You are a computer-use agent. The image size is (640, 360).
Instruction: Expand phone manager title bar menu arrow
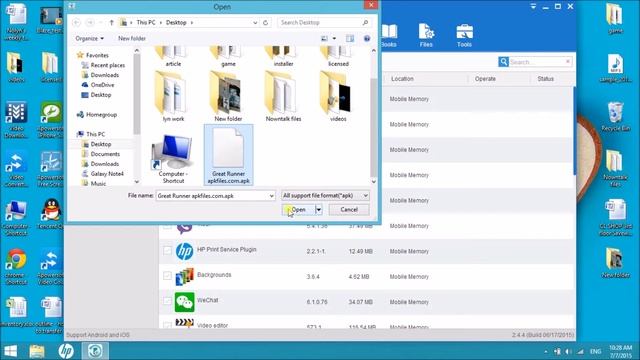pos(533,7)
